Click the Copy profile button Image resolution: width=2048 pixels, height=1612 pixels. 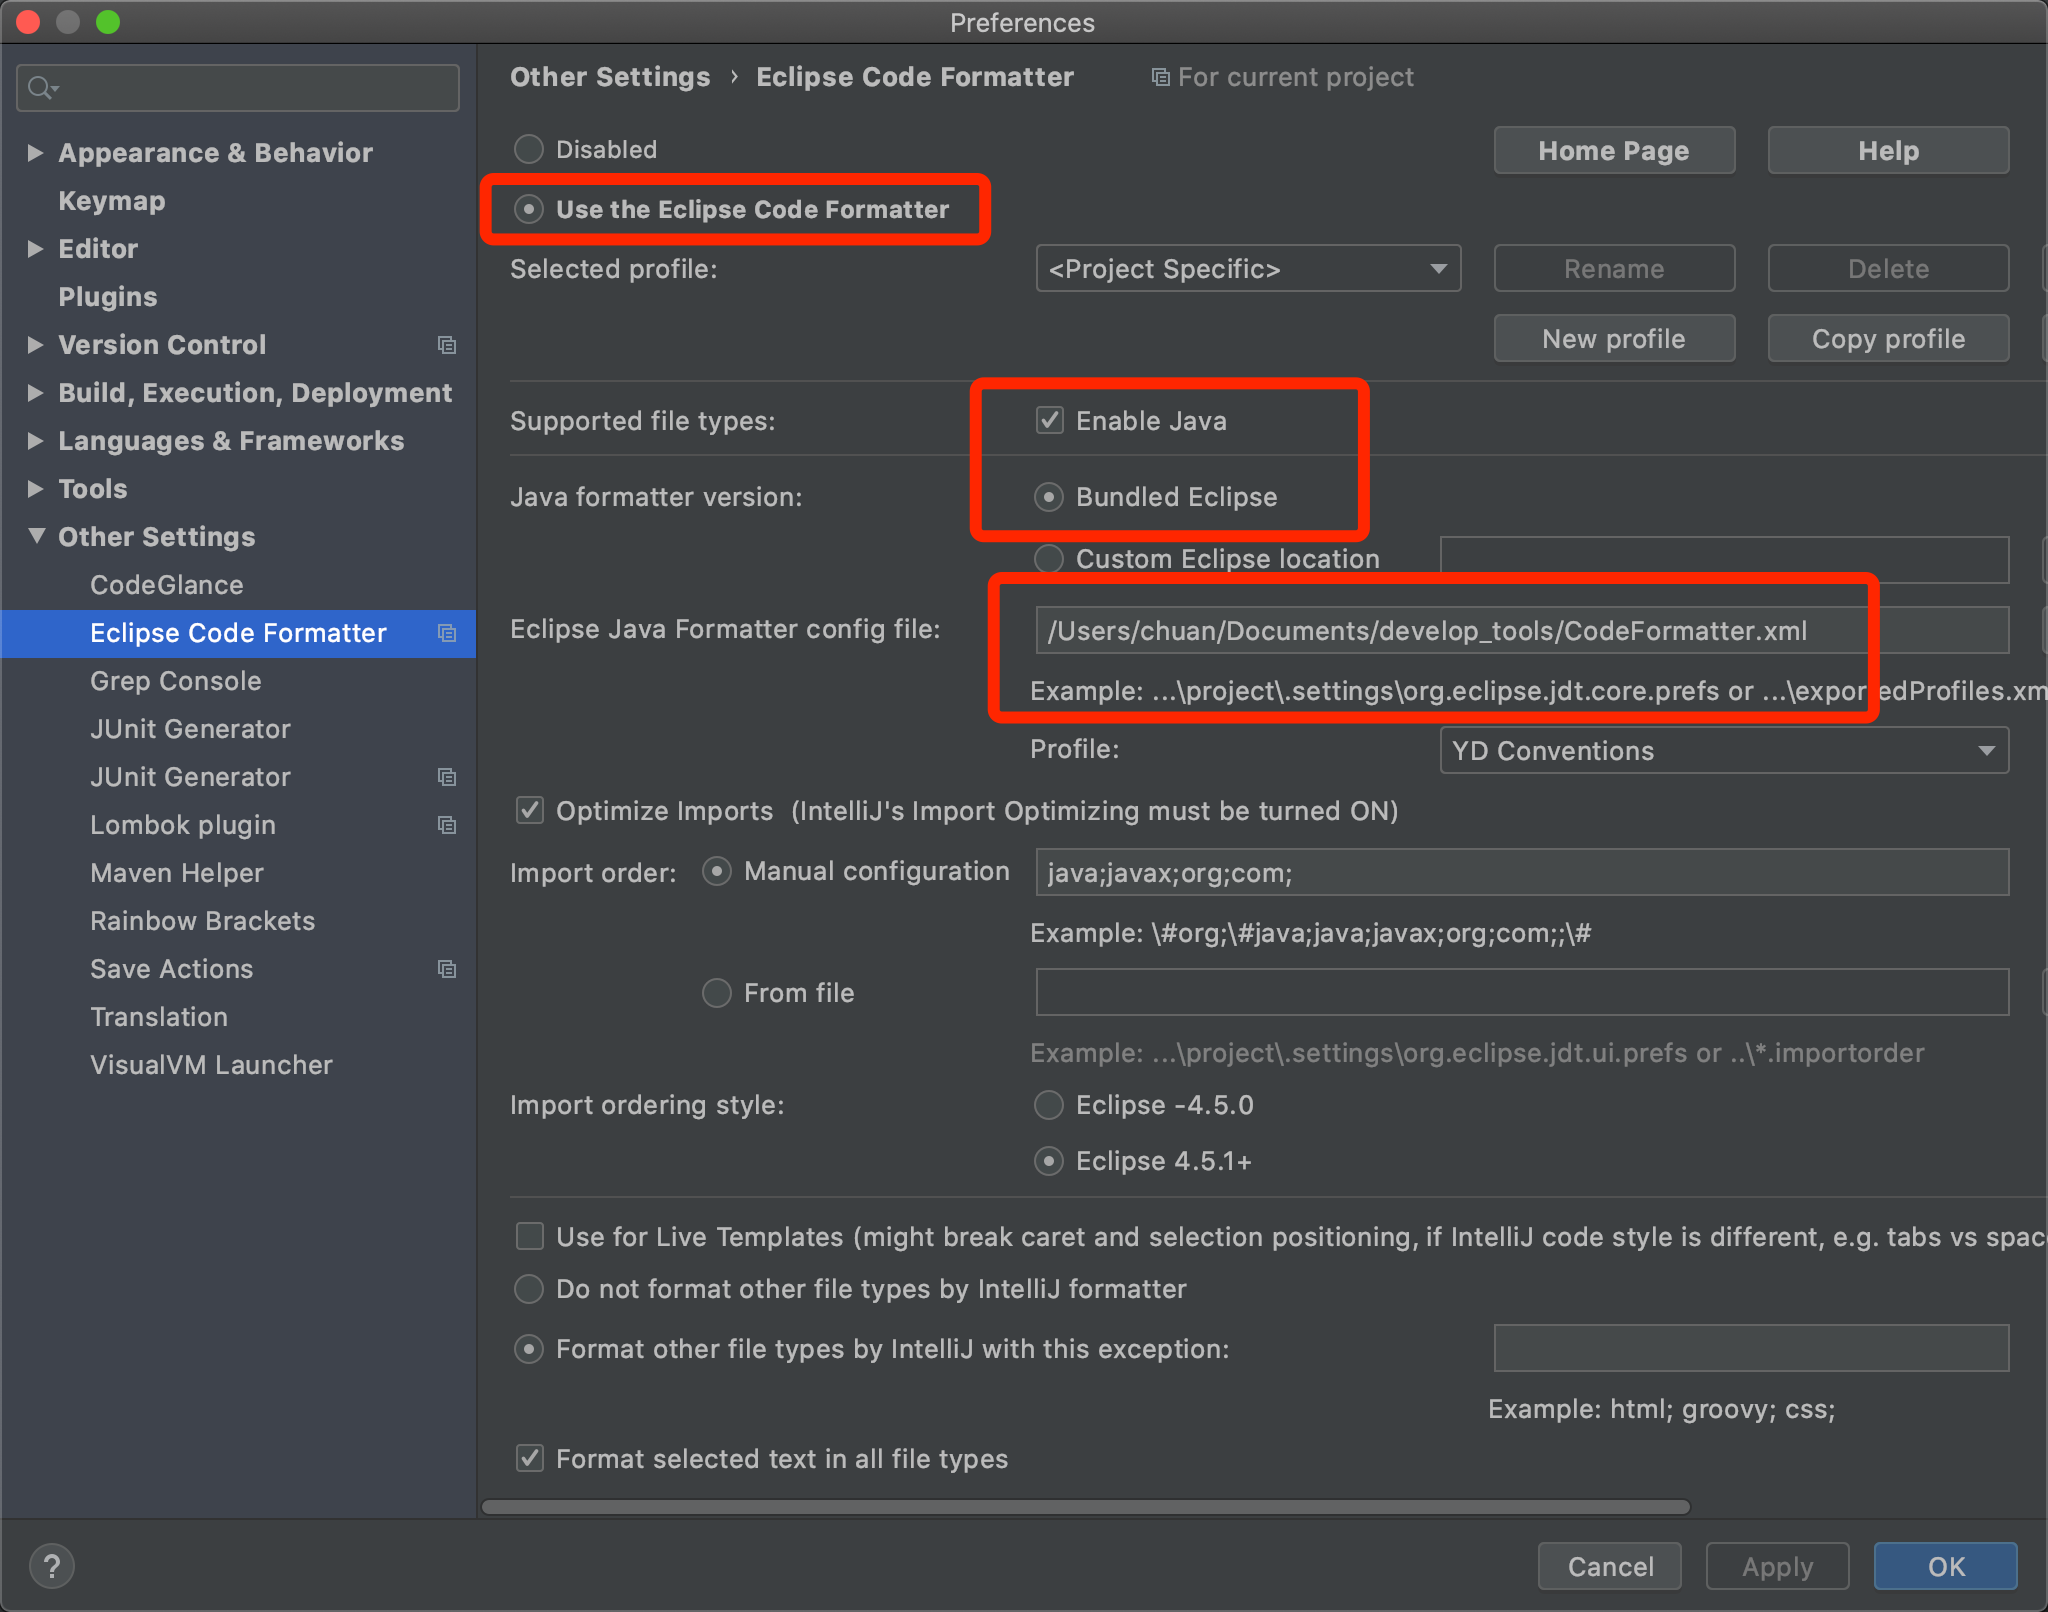point(1888,338)
